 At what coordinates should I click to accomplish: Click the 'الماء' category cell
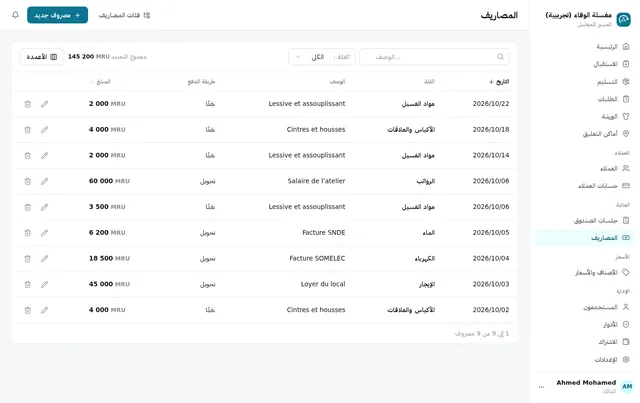429,233
